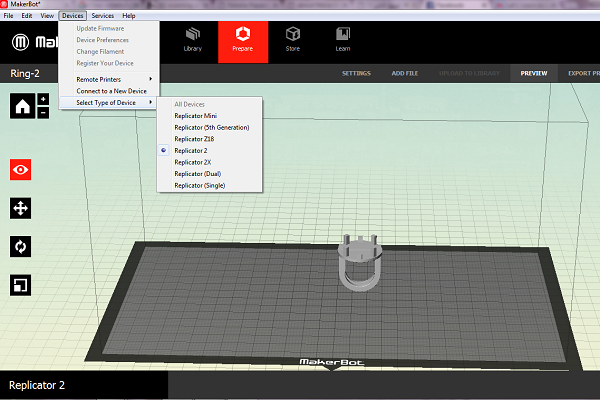Click Change Filament menu entry
Screen dimensions: 600x400
[x=109, y=52]
